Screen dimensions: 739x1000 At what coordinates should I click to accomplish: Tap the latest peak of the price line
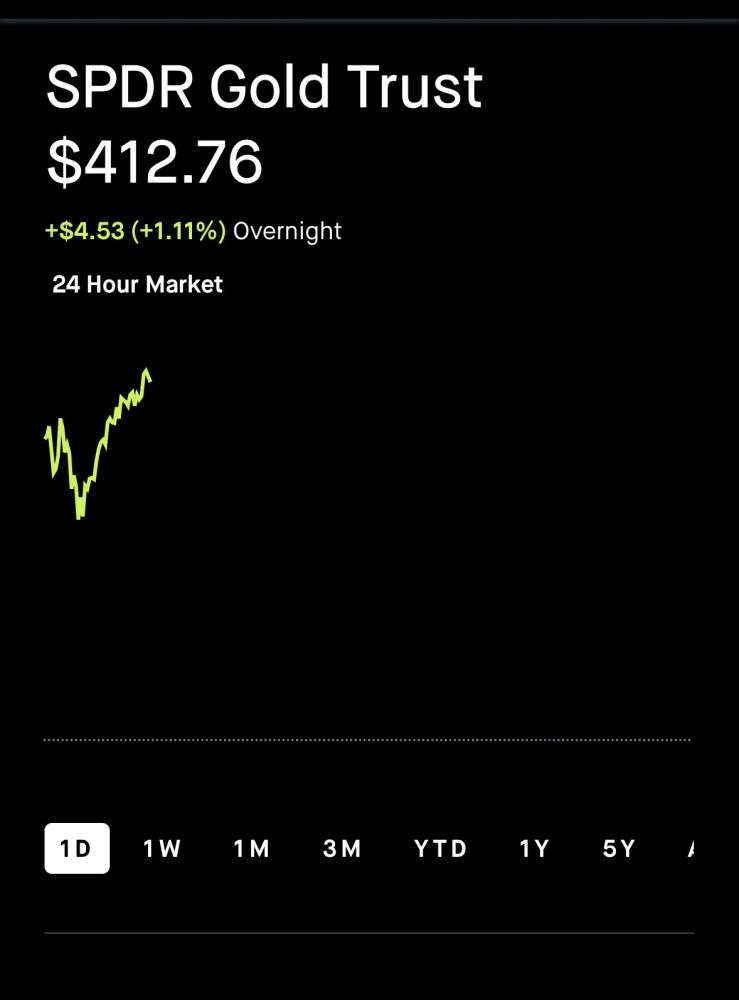pyautogui.click(x=148, y=372)
